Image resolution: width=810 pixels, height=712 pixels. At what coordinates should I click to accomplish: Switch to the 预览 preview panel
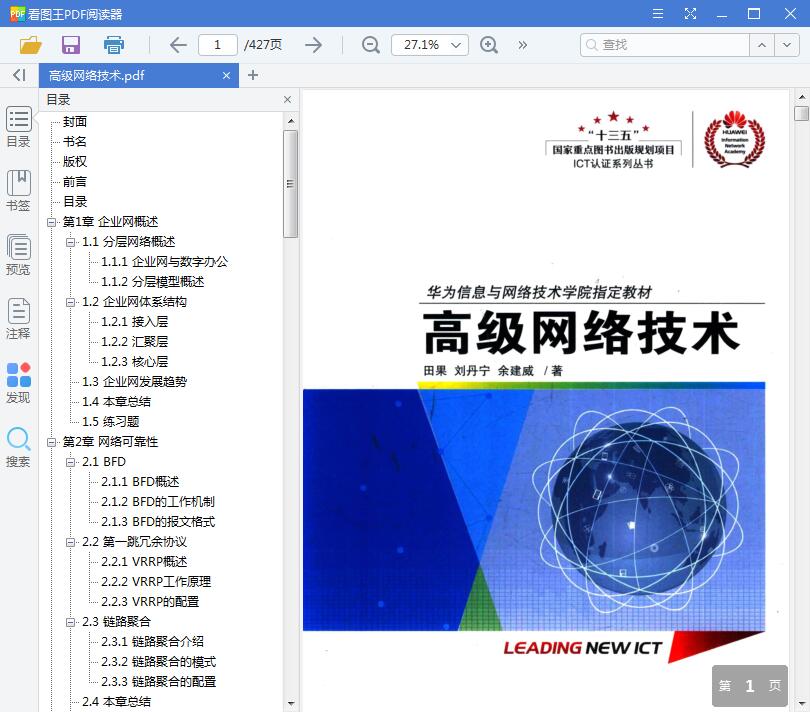click(x=18, y=253)
